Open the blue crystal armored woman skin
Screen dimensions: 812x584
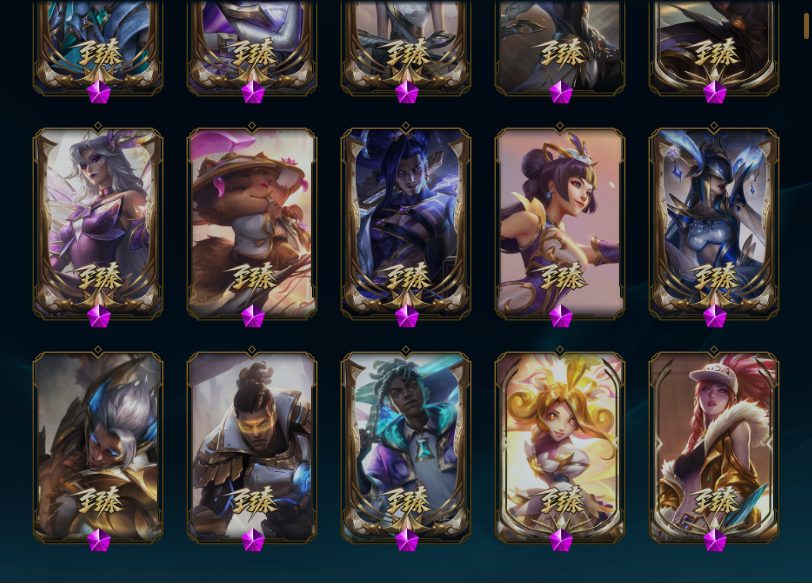(714, 223)
